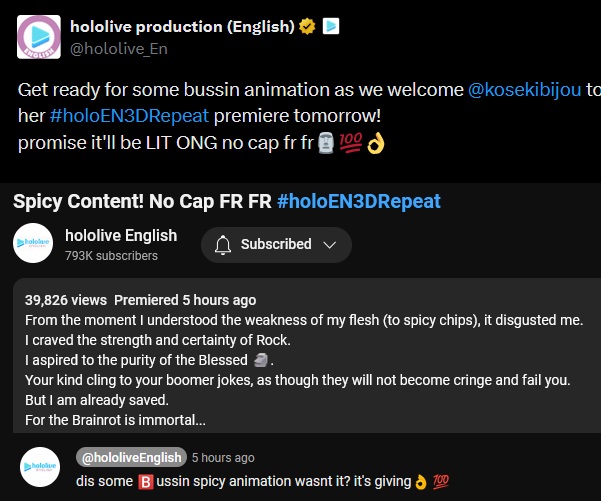Image resolution: width=601 pixels, height=501 pixels.
Task: Open the #holoEN3DRepeat hashtag in video title
Action: [x=359, y=201]
